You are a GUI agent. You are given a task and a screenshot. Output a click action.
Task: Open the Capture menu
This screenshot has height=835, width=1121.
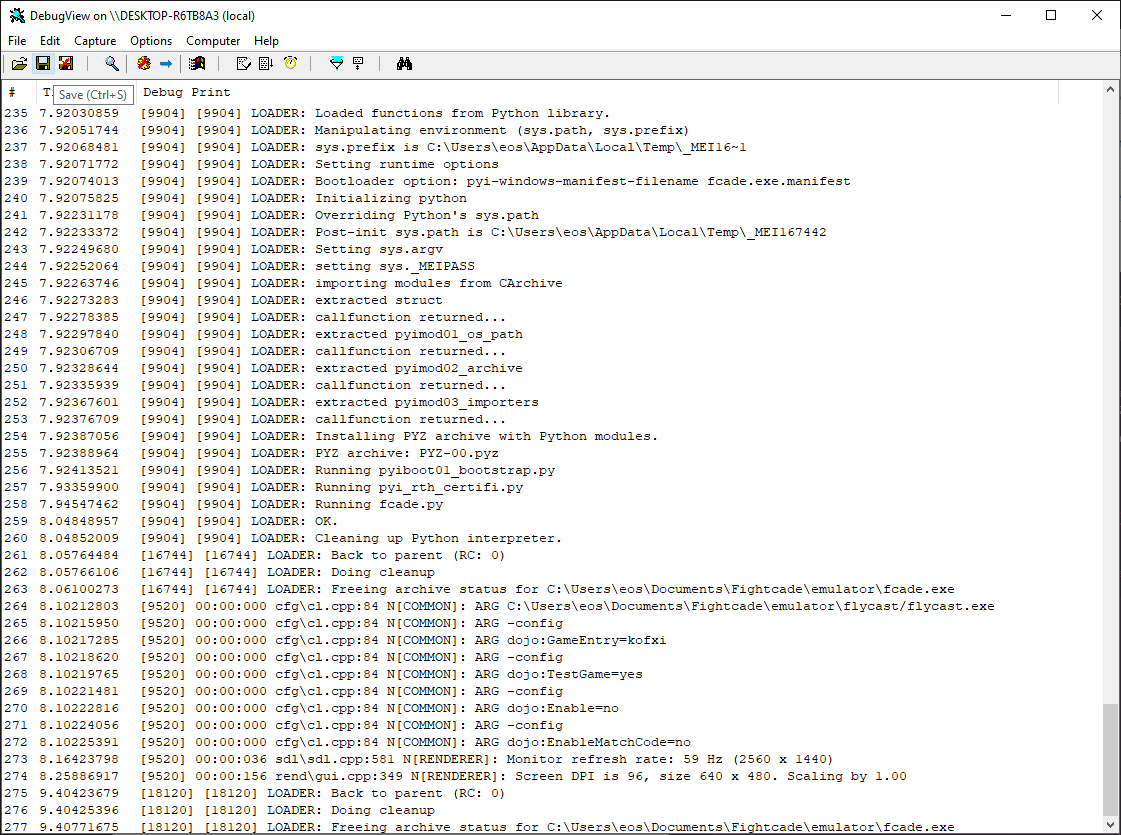coord(95,41)
